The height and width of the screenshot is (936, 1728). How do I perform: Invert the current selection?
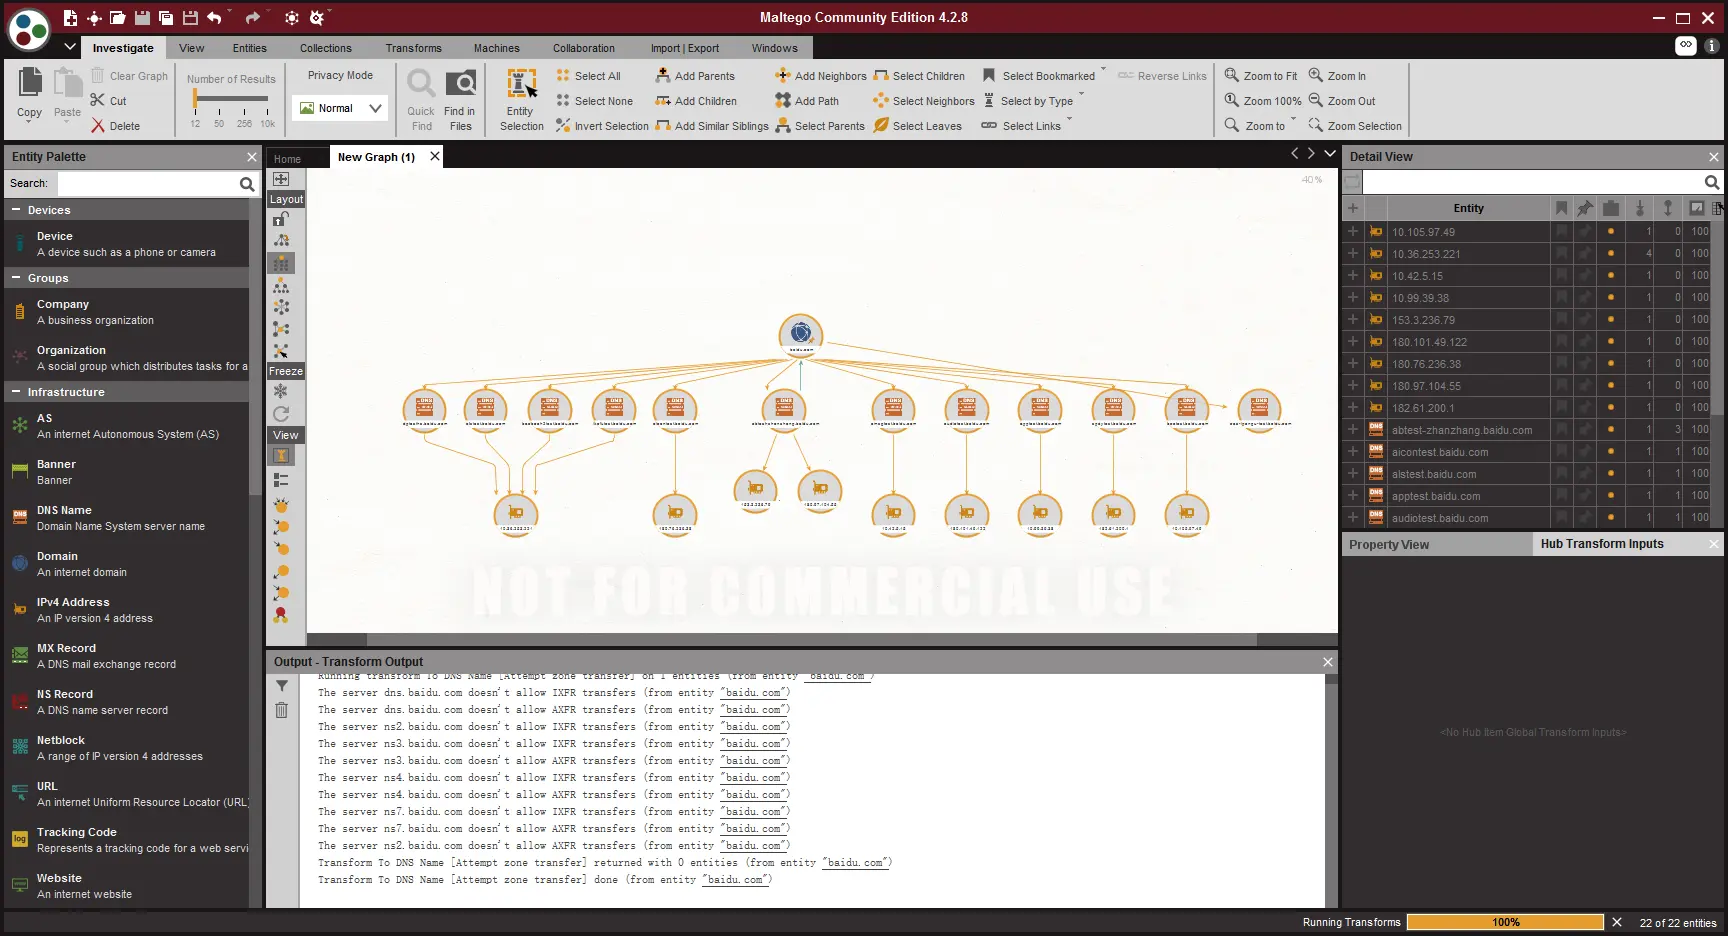coord(602,126)
